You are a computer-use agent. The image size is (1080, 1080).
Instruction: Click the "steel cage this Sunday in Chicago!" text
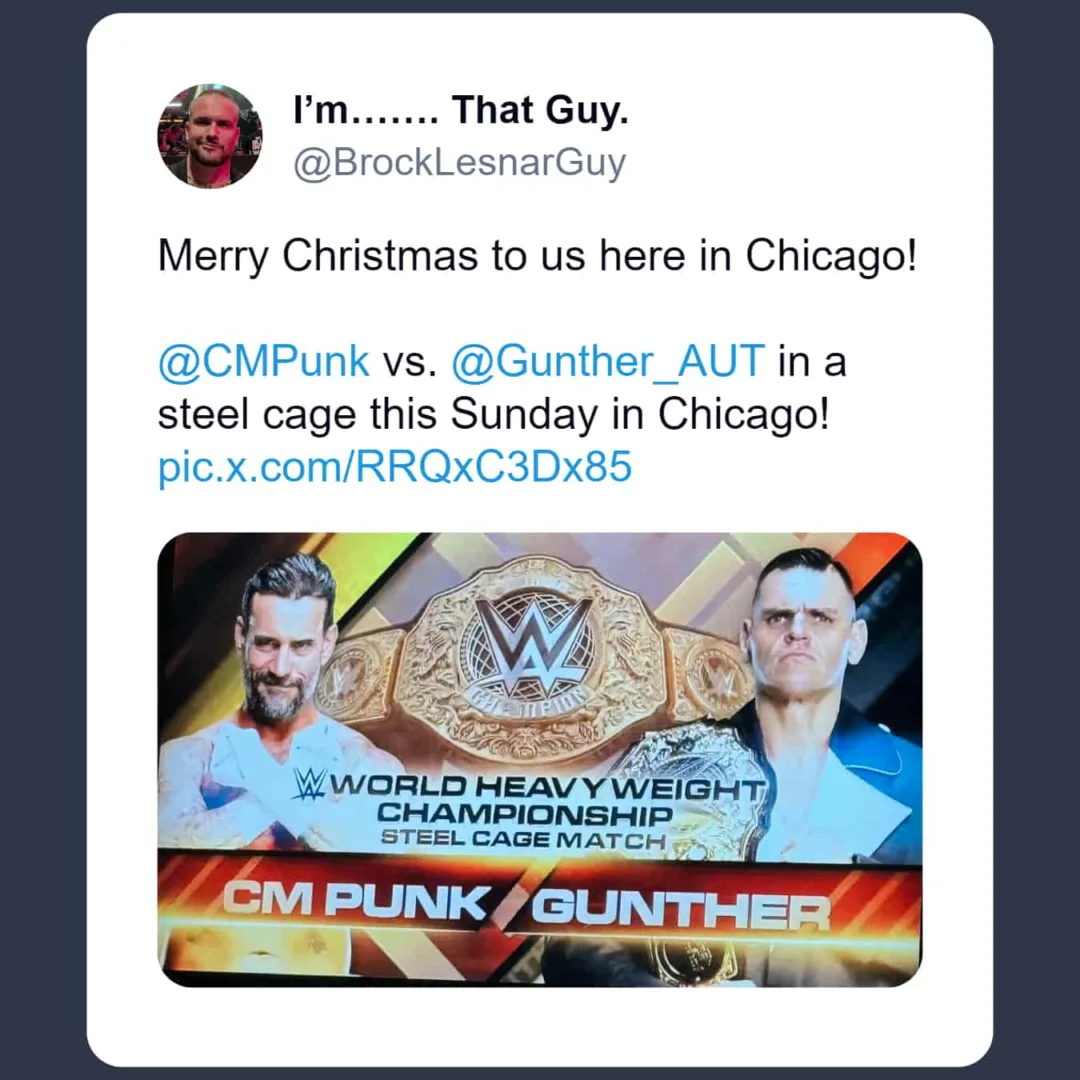tap(494, 414)
